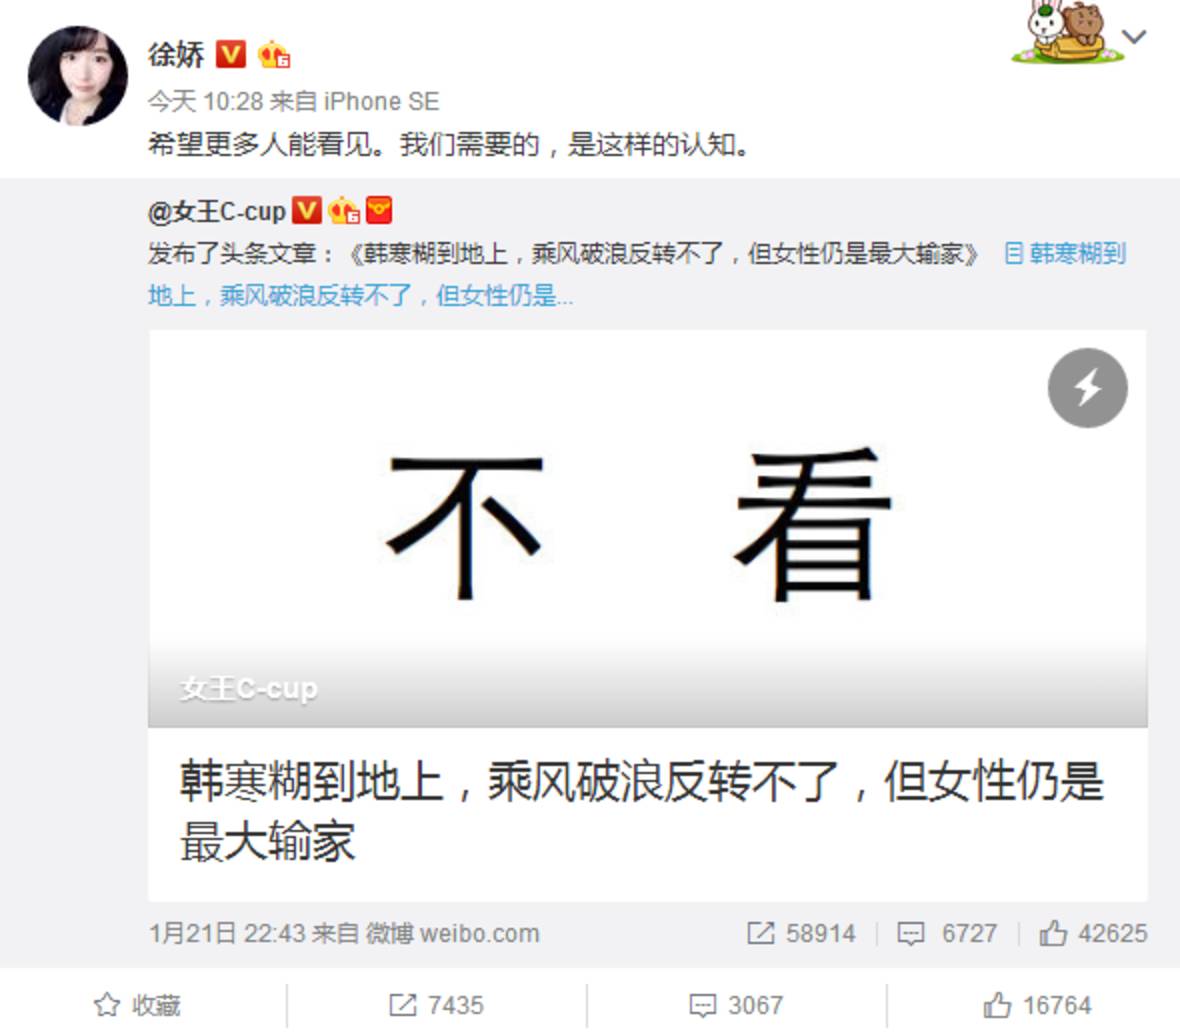The width and height of the screenshot is (1180, 1034).
Task: Open comments showing 3067
Action: pyautogui.click(x=737, y=1005)
